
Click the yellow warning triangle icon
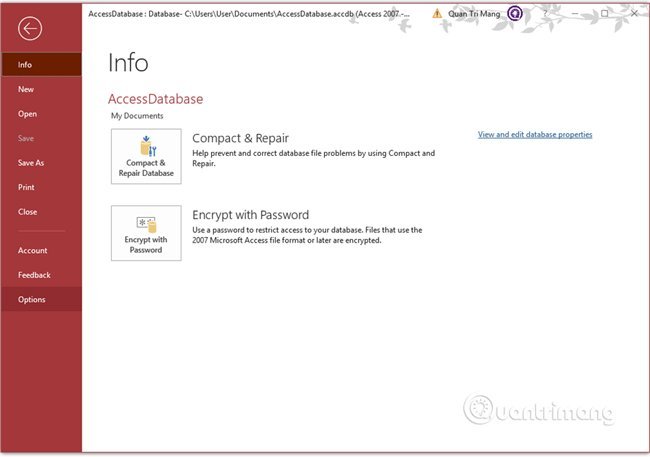(437, 14)
